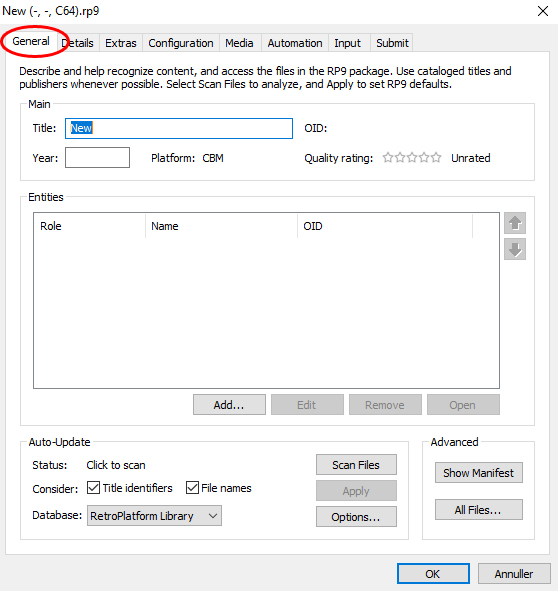The height and width of the screenshot is (591, 558).
Task: Go to the Automation tab
Action: pyautogui.click(x=295, y=43)
